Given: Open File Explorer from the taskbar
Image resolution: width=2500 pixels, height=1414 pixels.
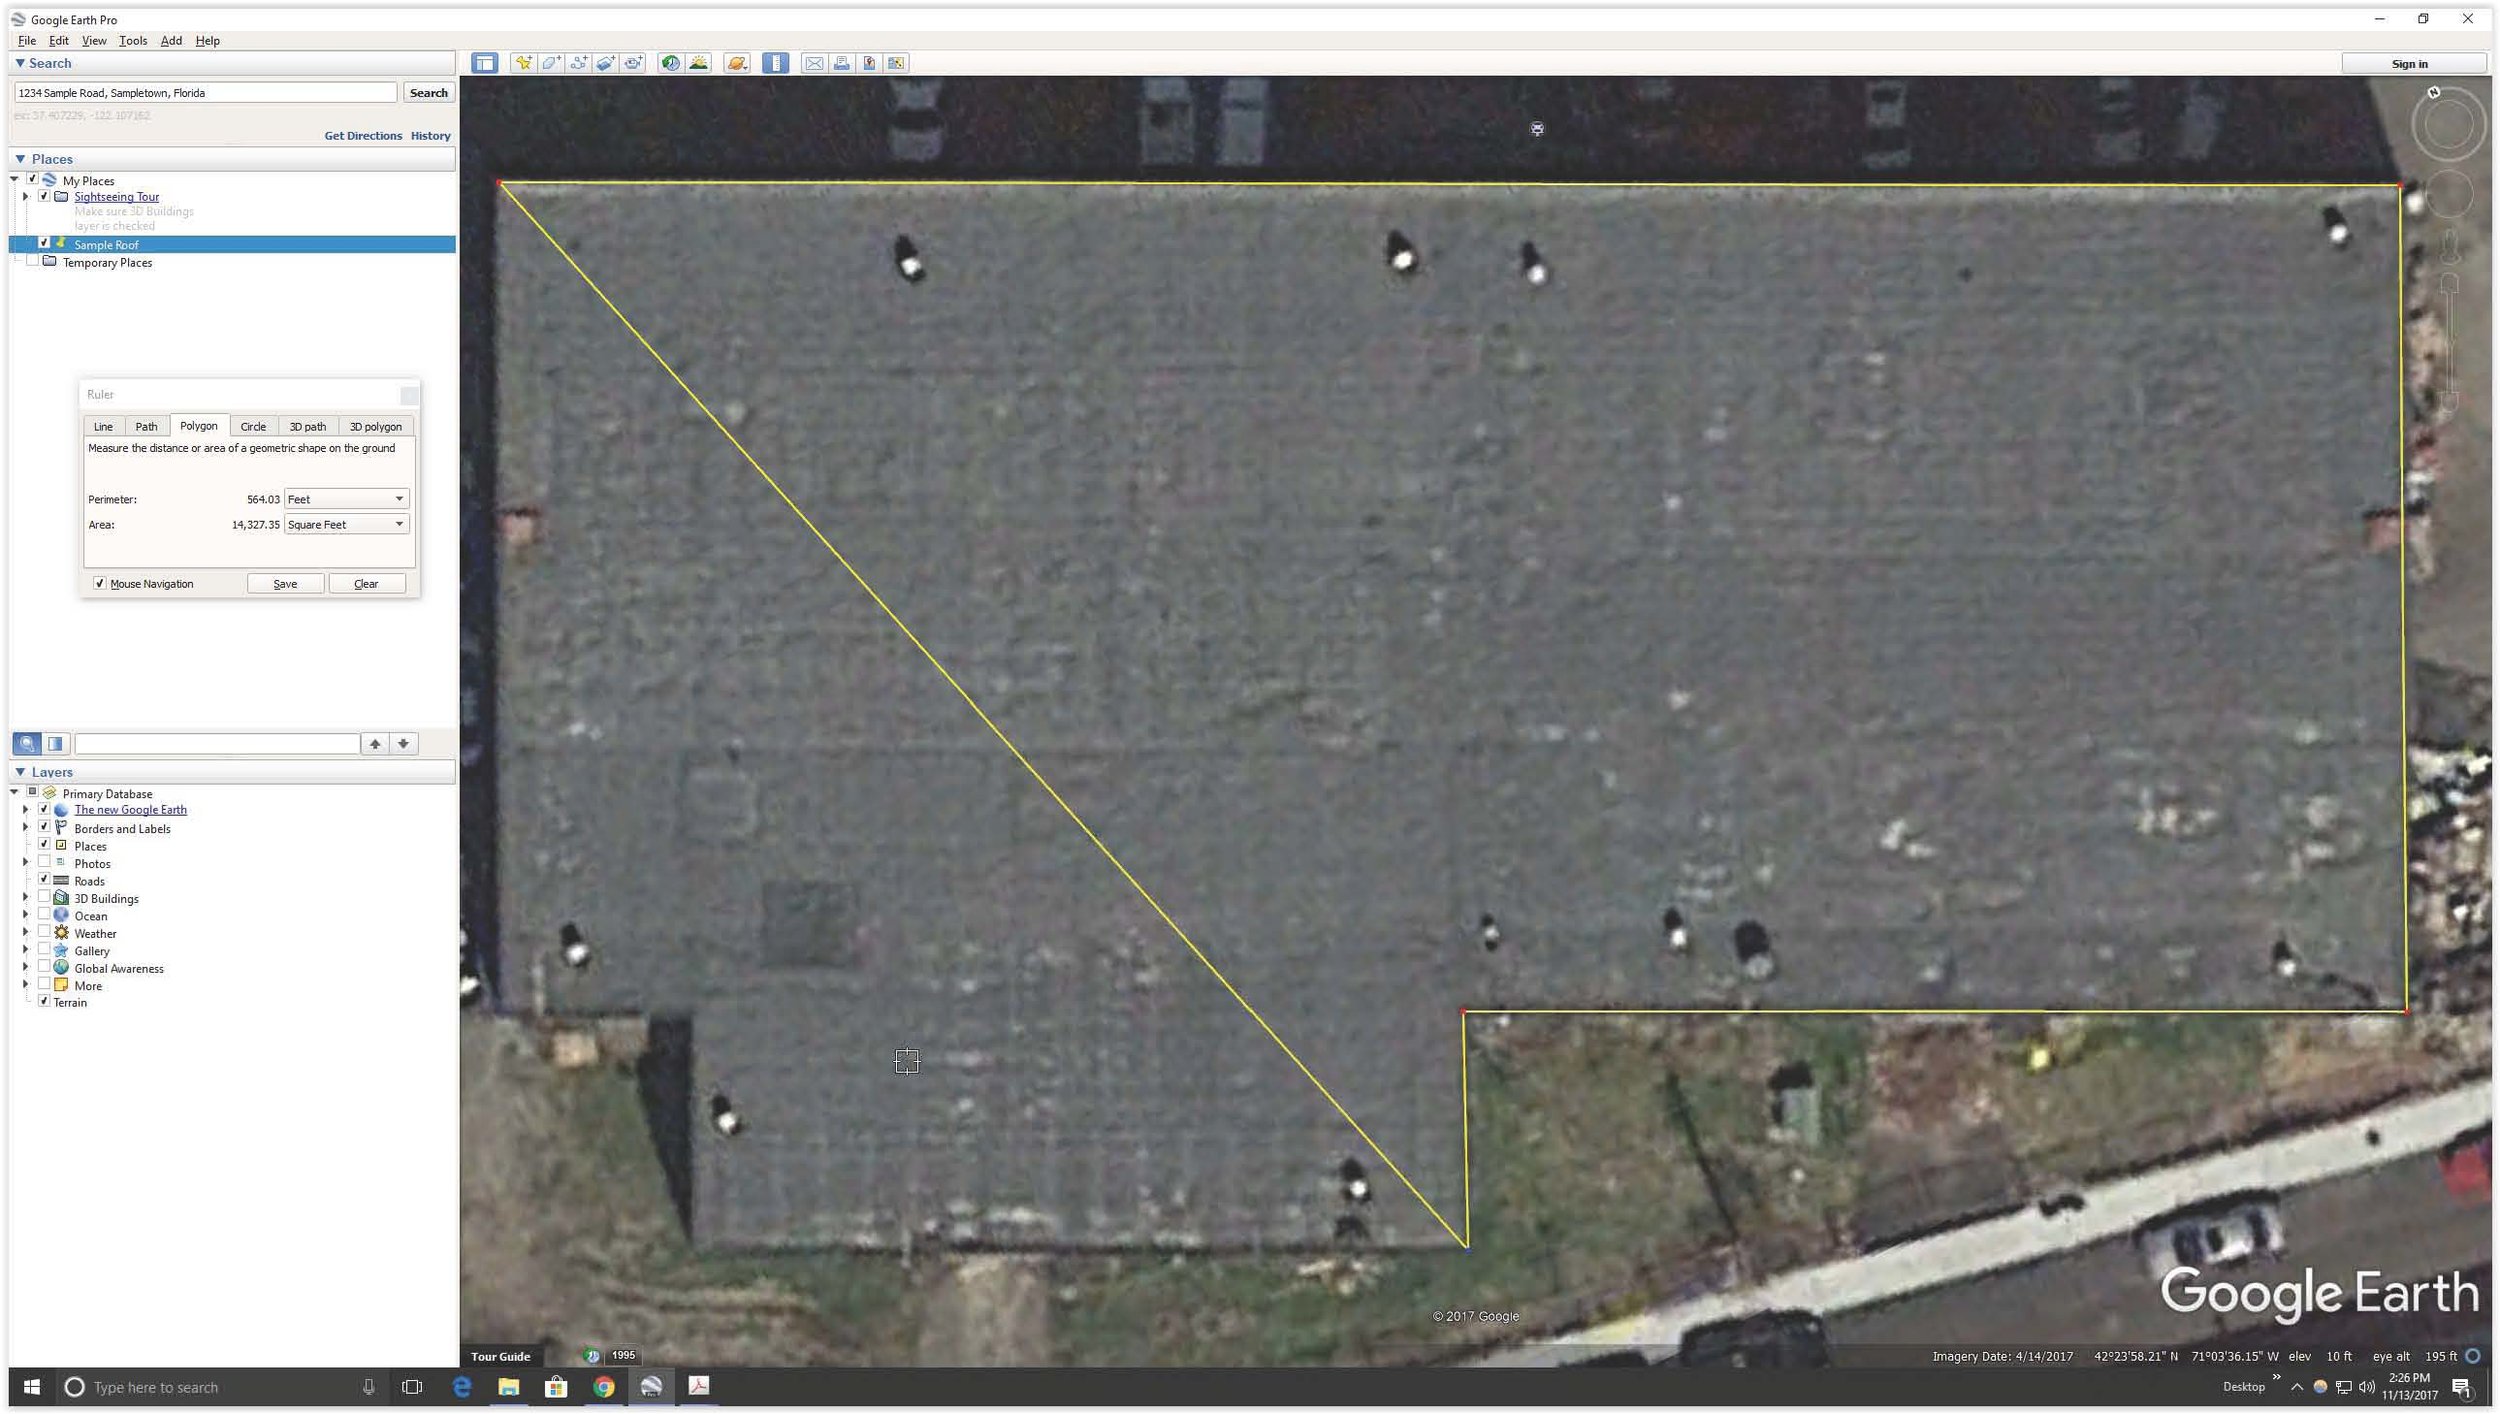Looking at the screenshot, I should click(x=509, y=1386).
